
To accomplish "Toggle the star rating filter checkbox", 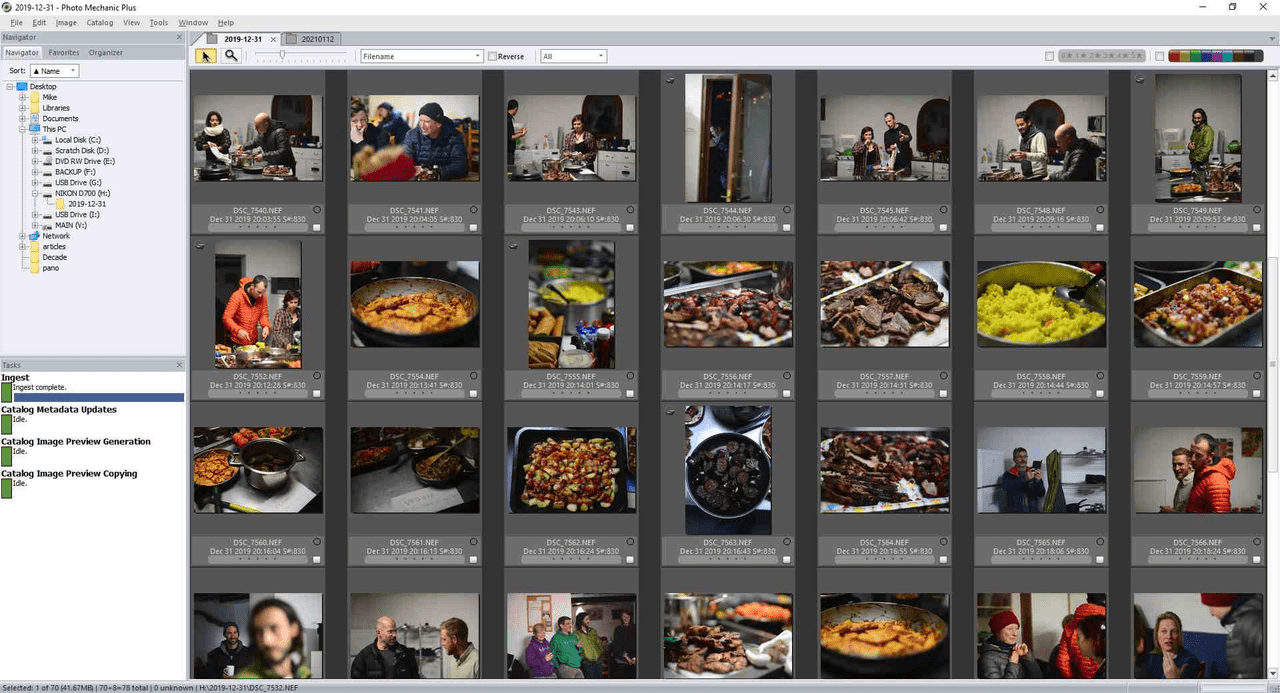I will (1049, 56).
